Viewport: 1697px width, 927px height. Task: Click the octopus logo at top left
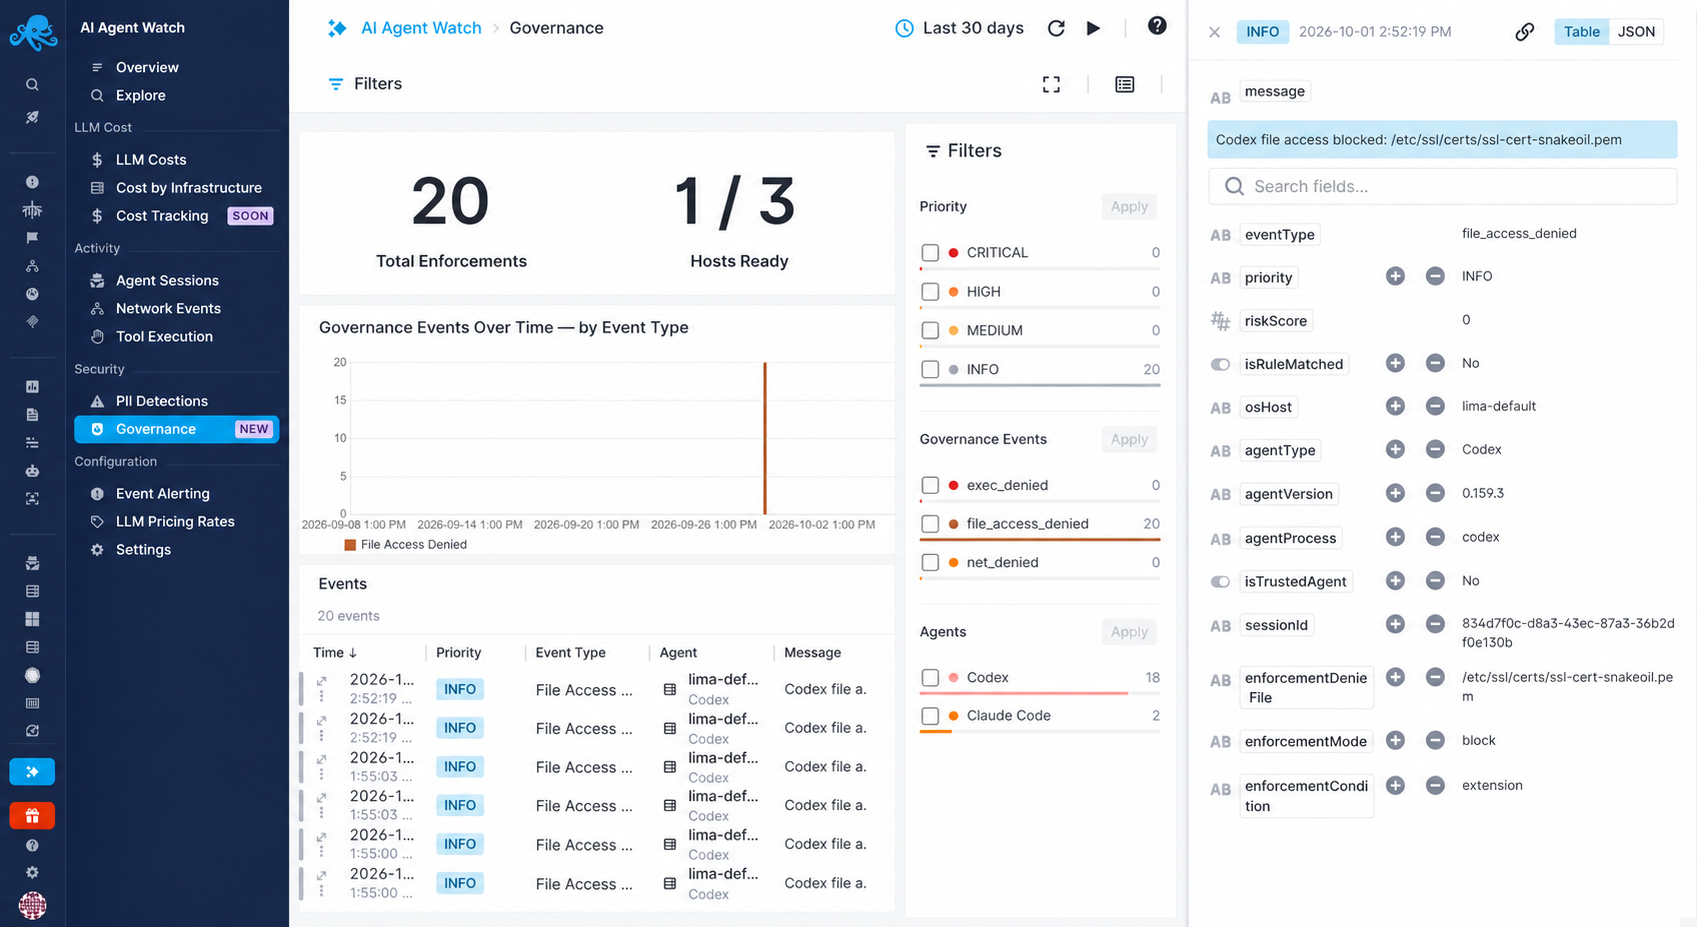33,32
